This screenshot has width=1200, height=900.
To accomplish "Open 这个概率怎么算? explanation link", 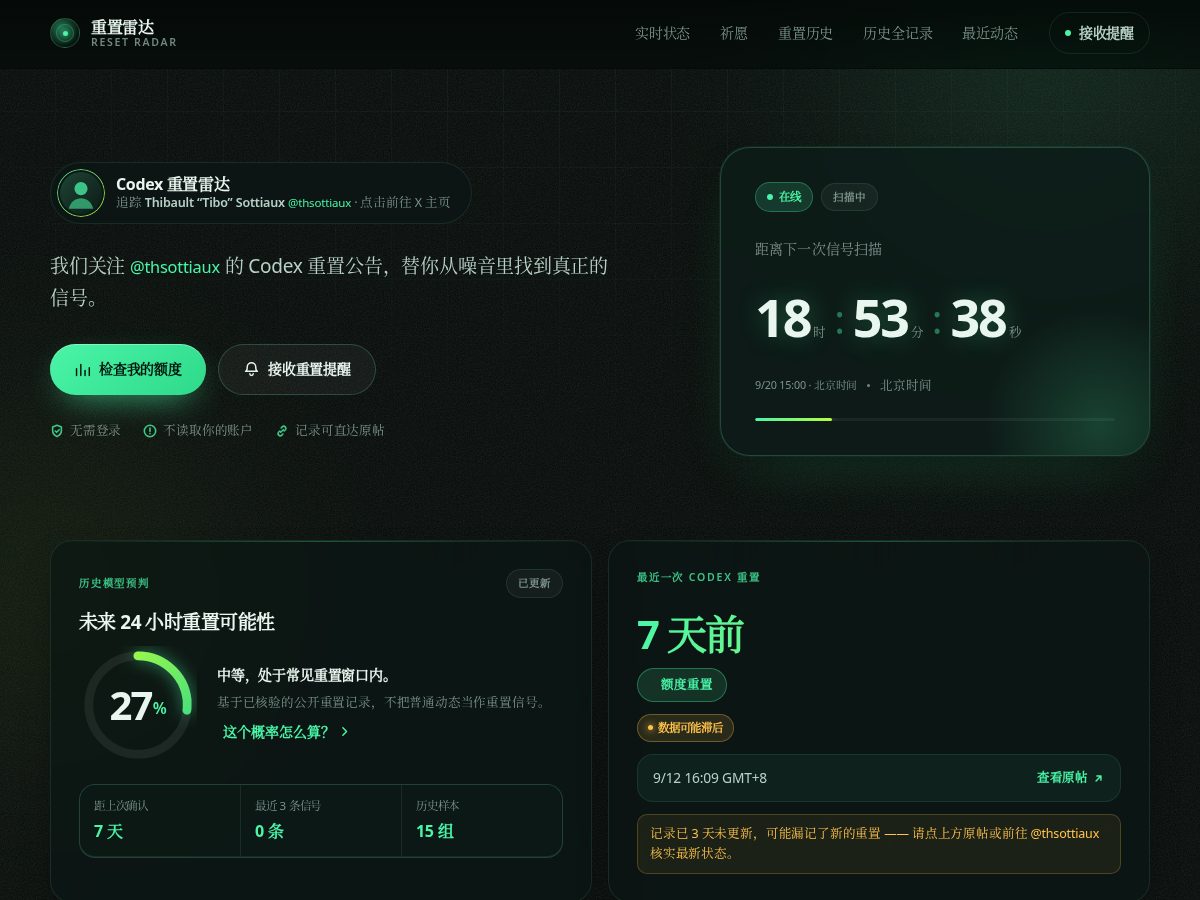I will (x=286, y=732).
